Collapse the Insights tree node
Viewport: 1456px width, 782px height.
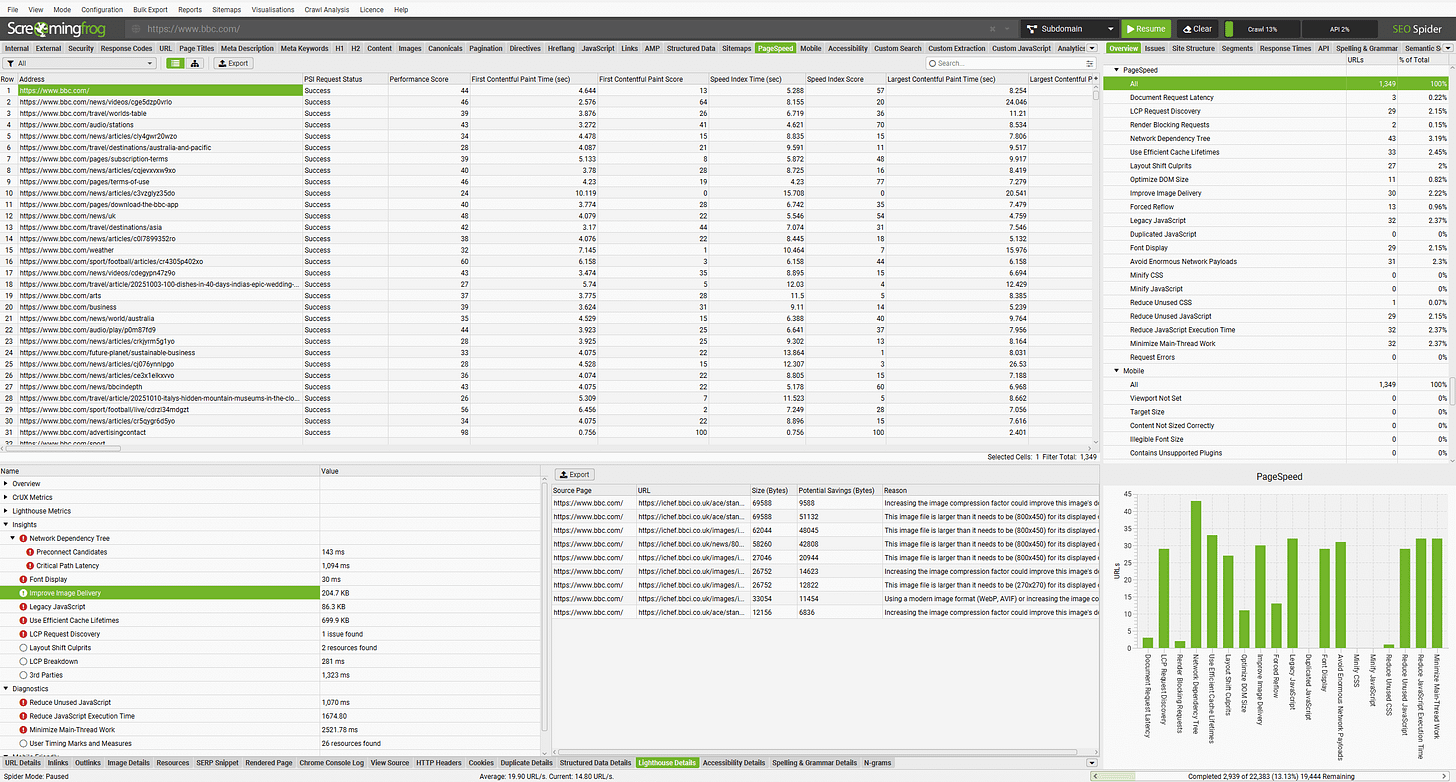6,524
